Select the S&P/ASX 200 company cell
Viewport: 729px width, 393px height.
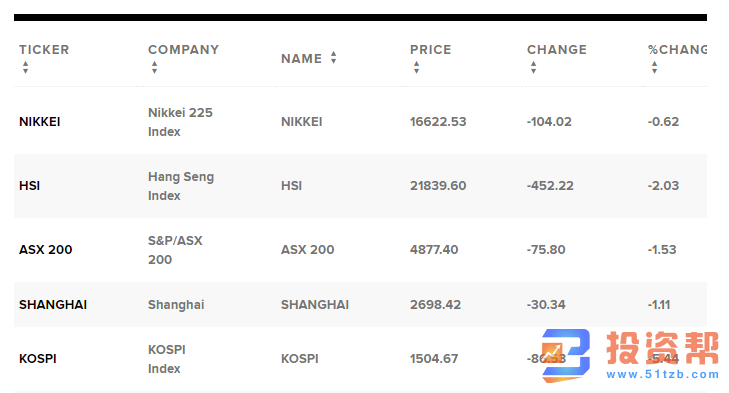(175, 250)
